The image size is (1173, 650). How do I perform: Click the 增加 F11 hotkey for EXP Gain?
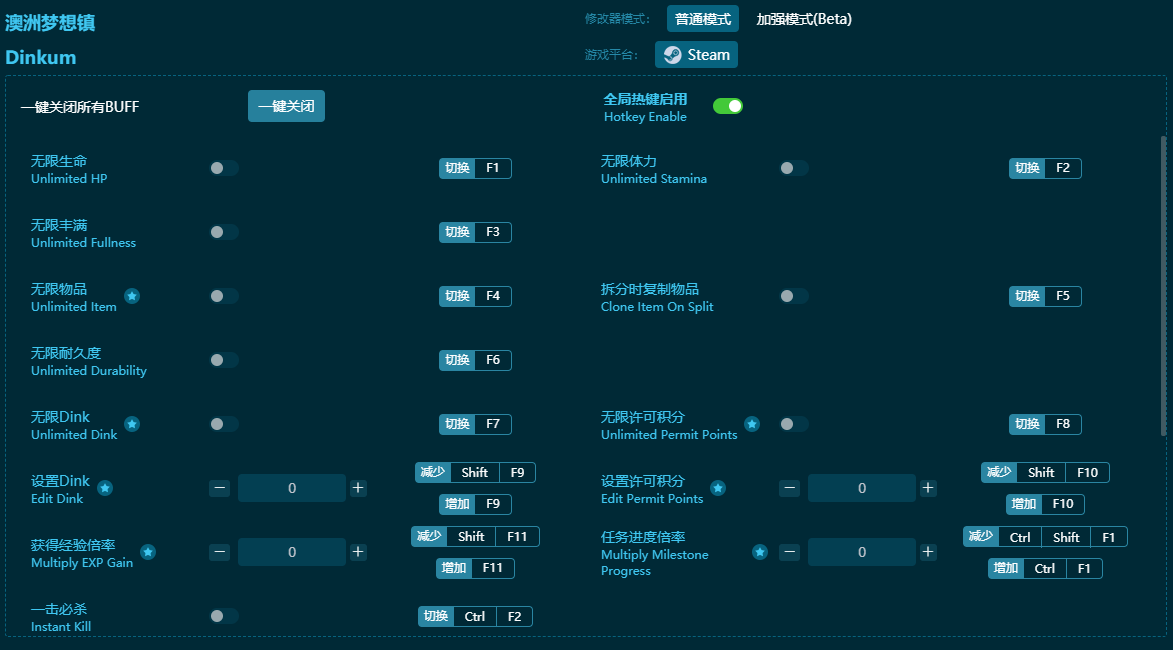coord(475,568)
